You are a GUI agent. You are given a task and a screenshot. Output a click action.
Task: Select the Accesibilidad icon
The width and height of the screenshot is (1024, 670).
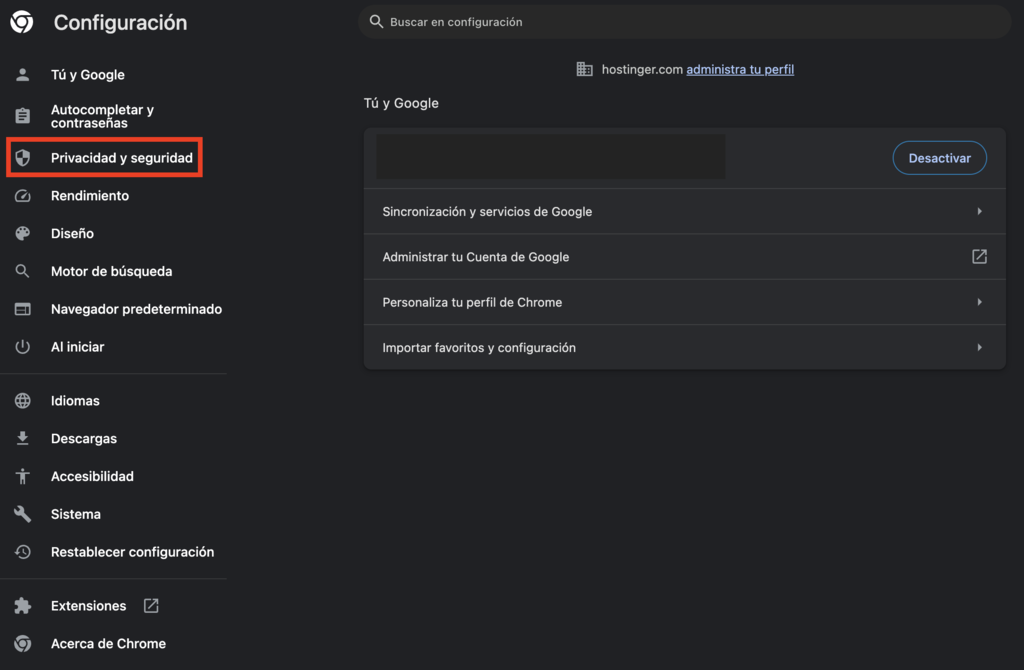(24, 476)
